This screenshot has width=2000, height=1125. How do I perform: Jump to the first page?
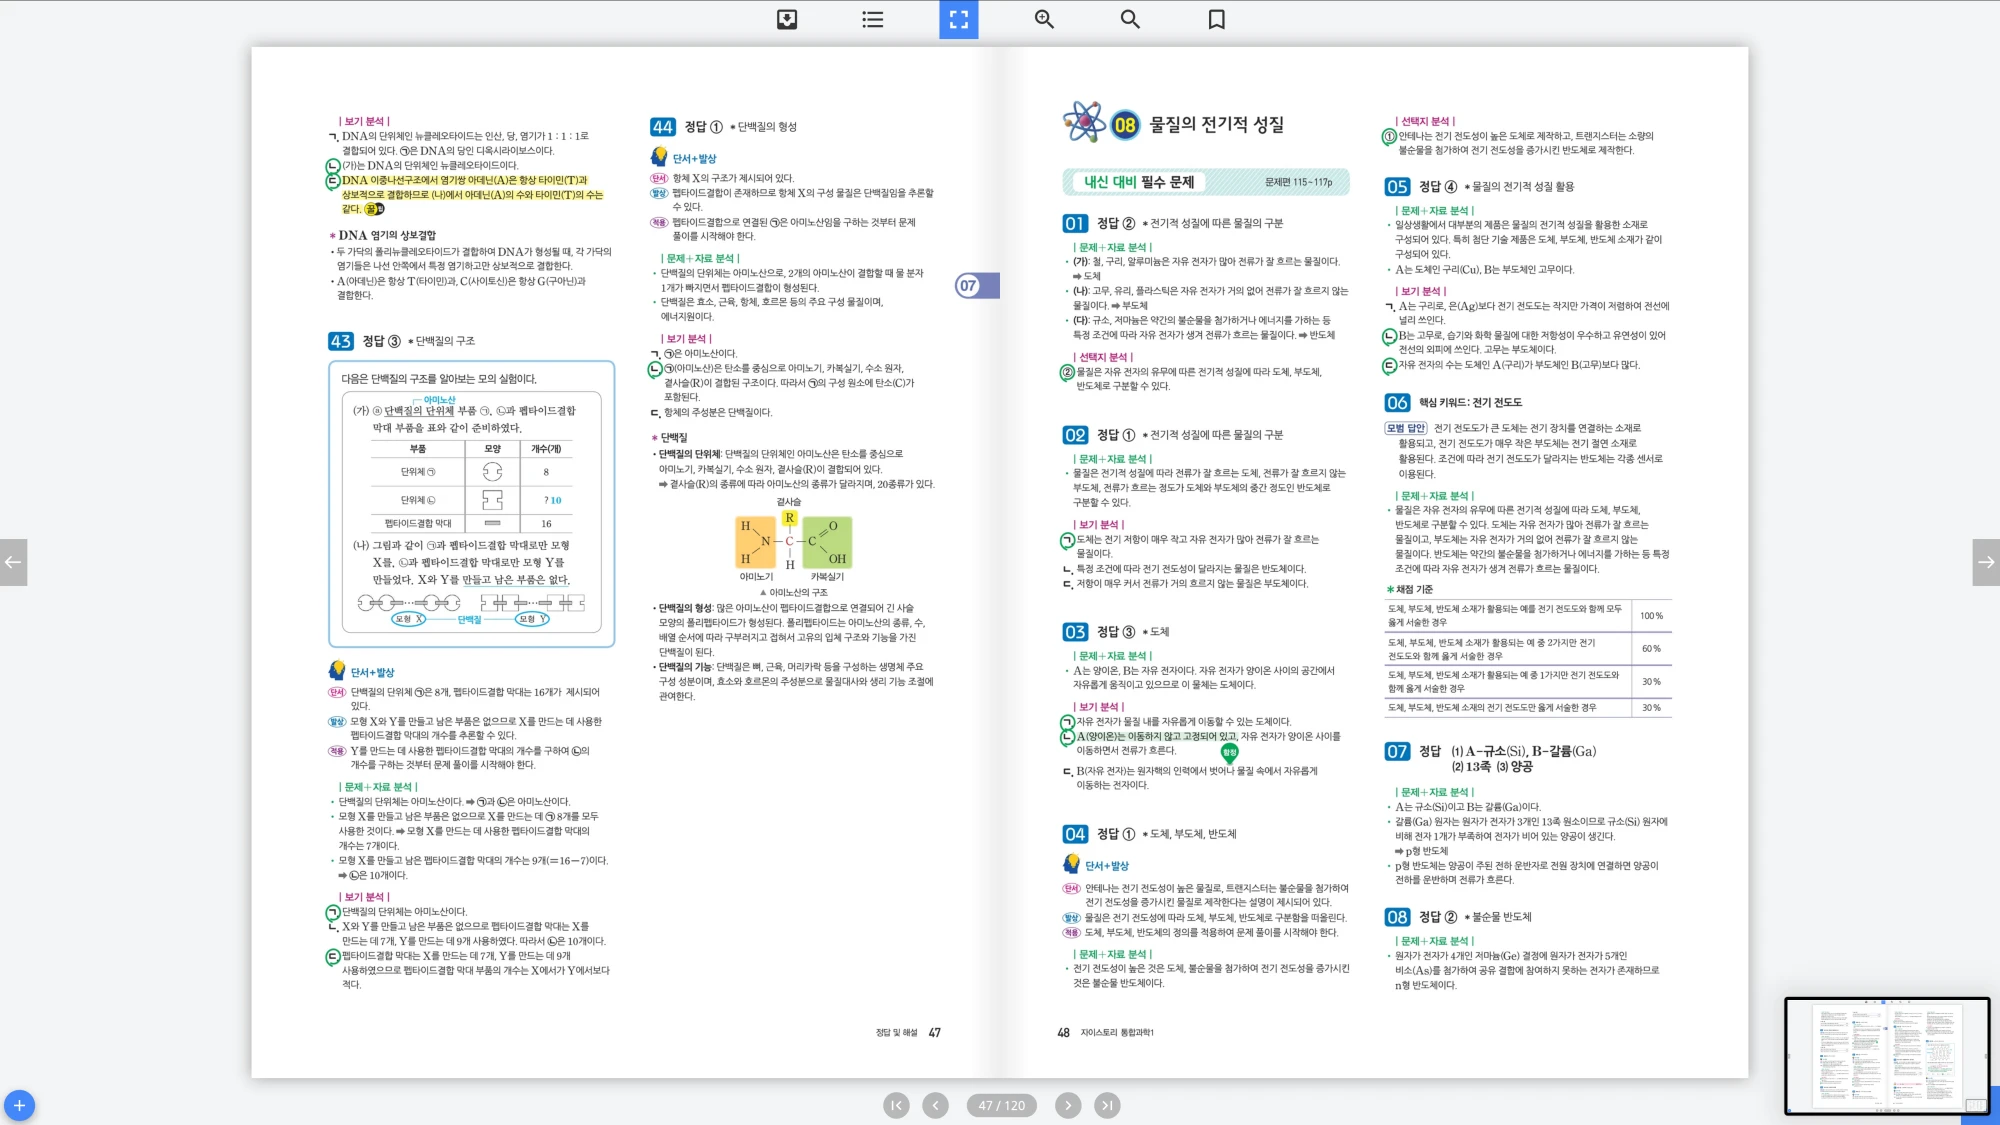[896, 1105]
